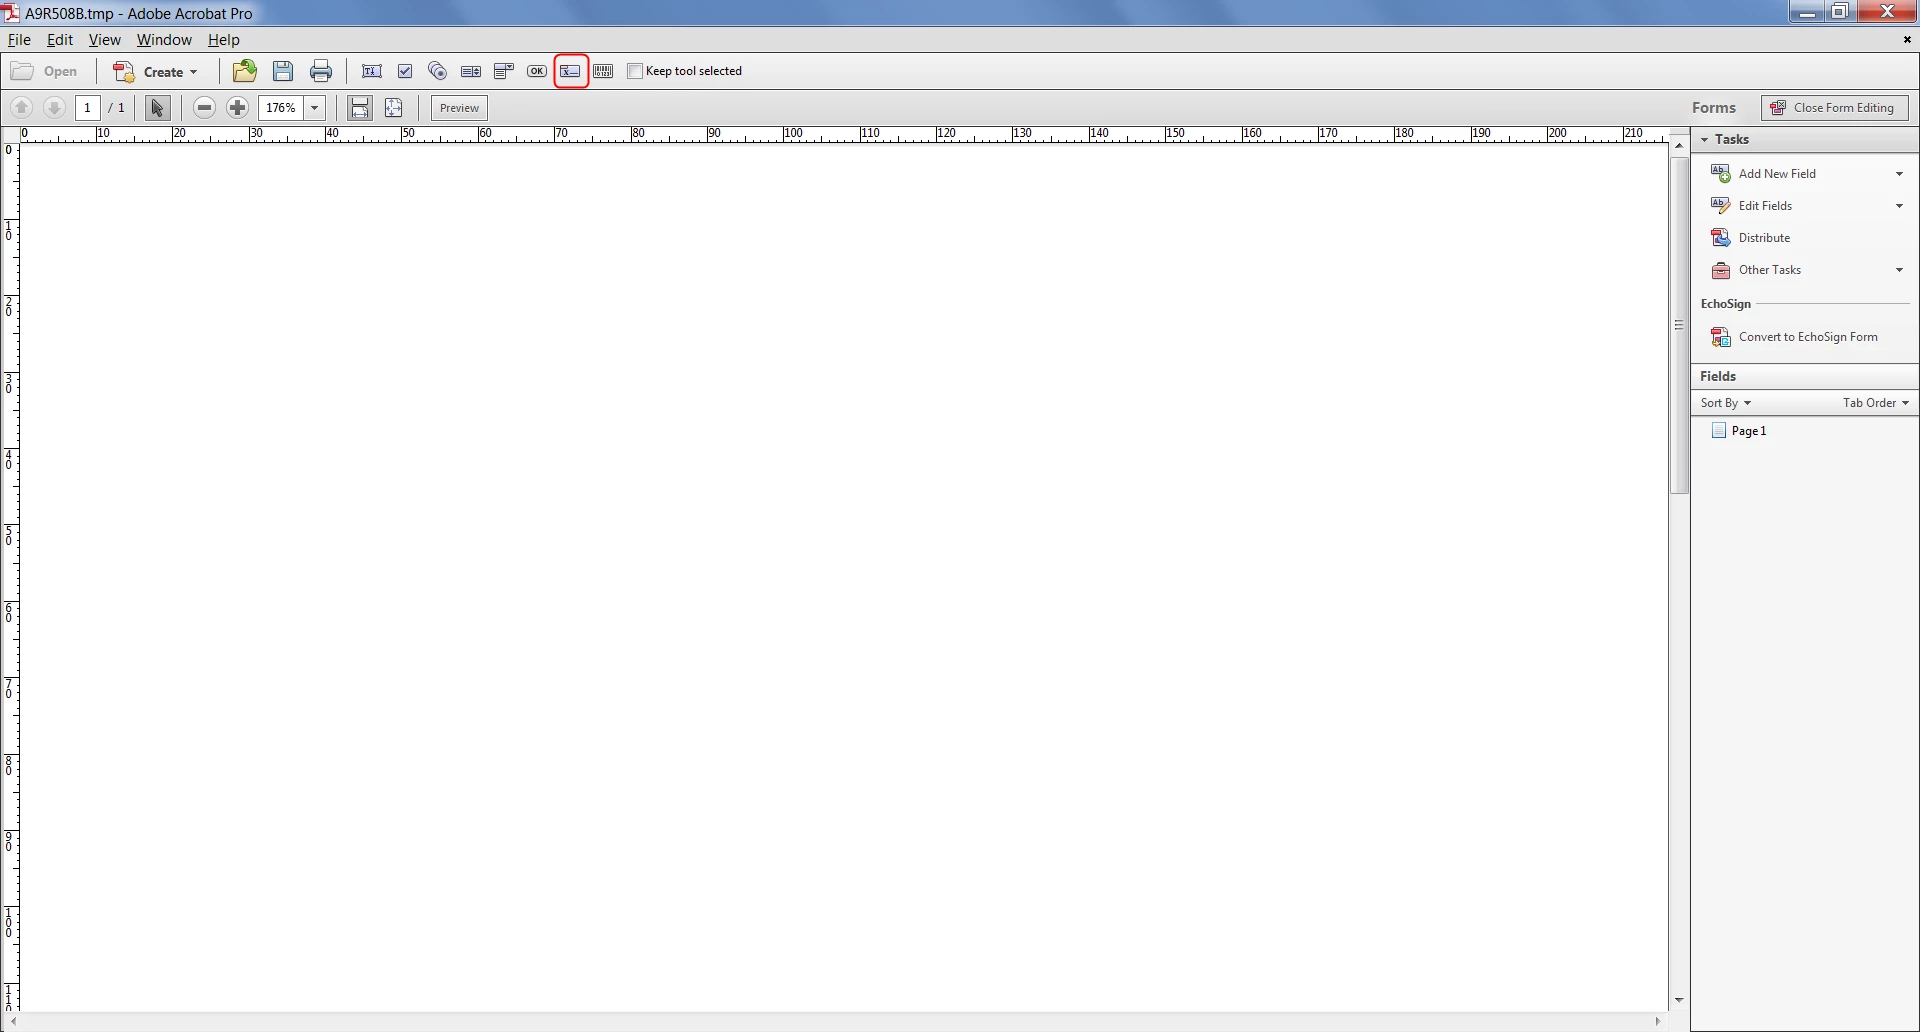Screen dimensions: 1920x1032
Task: Select Page 1 in Fields list
Action: pos(1749,430)
